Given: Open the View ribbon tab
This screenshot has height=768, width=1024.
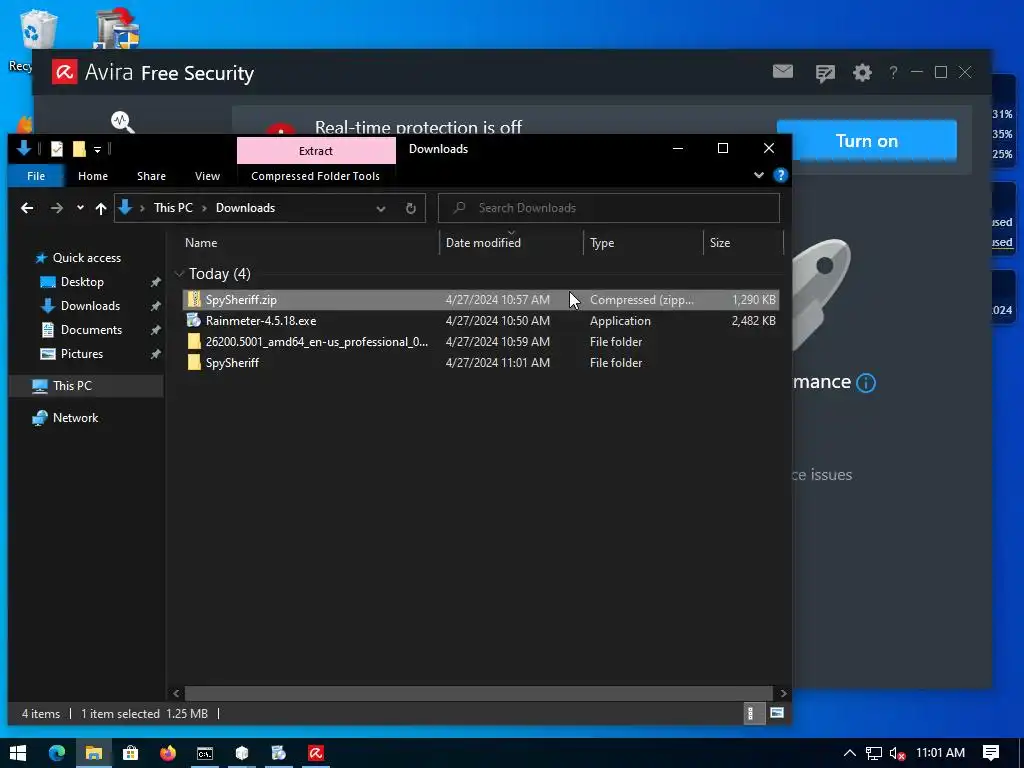Looking at the screenshot, I should point(207,176).
